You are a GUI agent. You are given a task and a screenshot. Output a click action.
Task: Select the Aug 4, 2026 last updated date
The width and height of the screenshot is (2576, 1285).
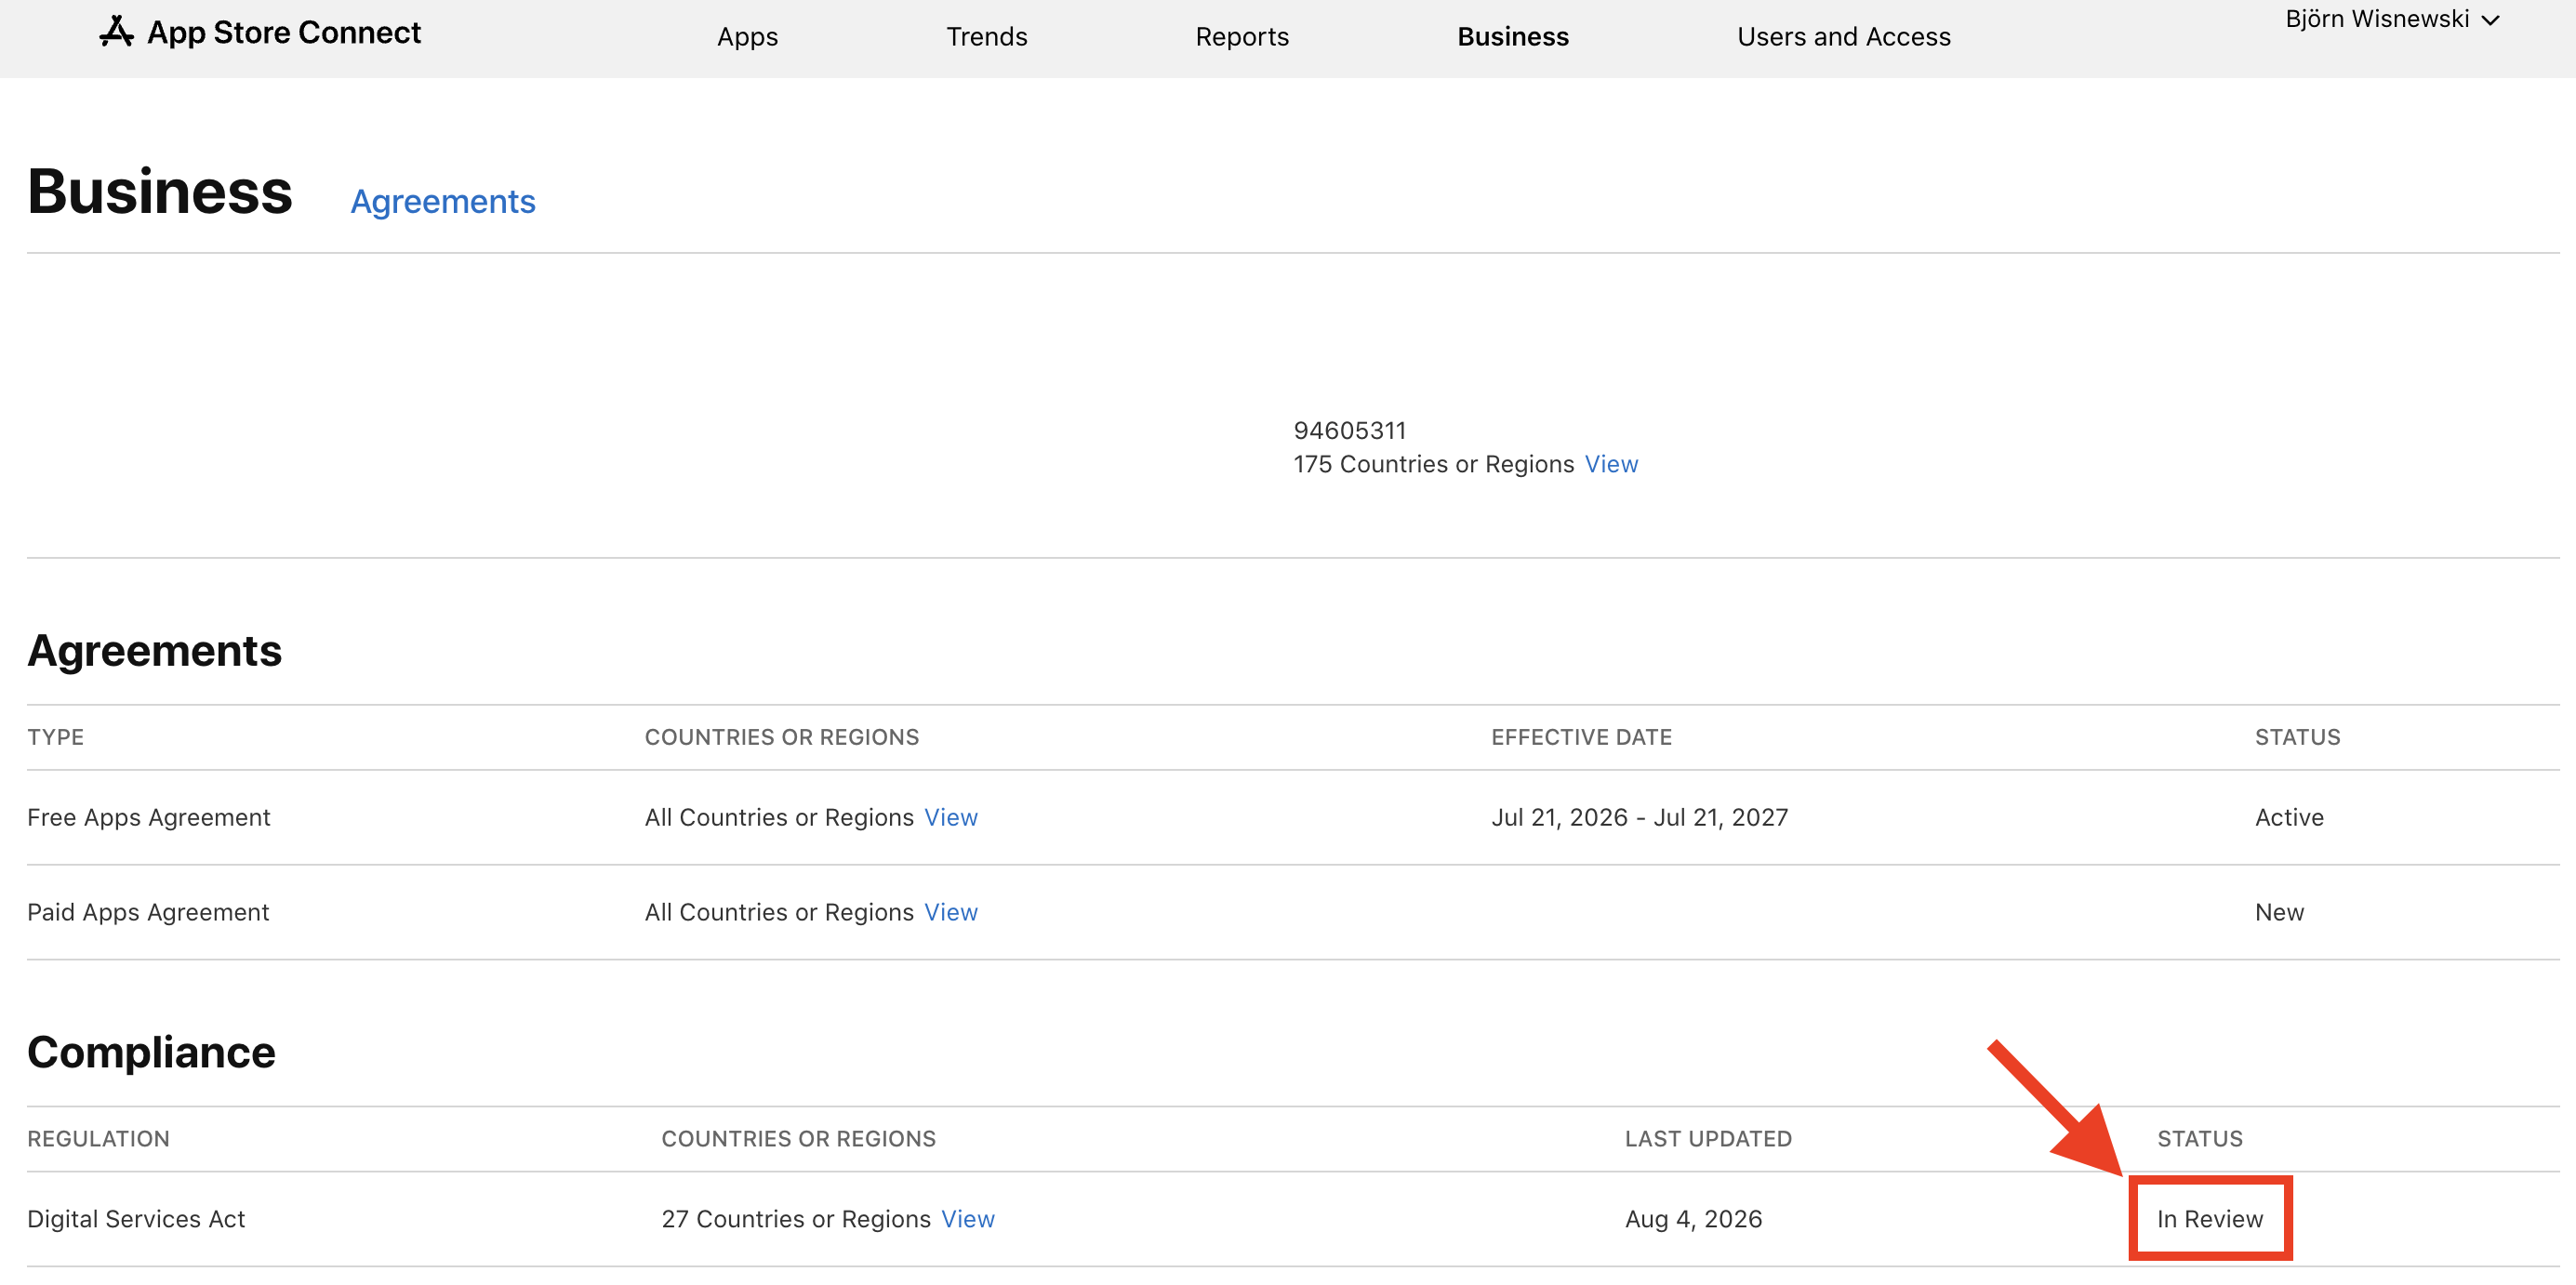(1693, 1219)
